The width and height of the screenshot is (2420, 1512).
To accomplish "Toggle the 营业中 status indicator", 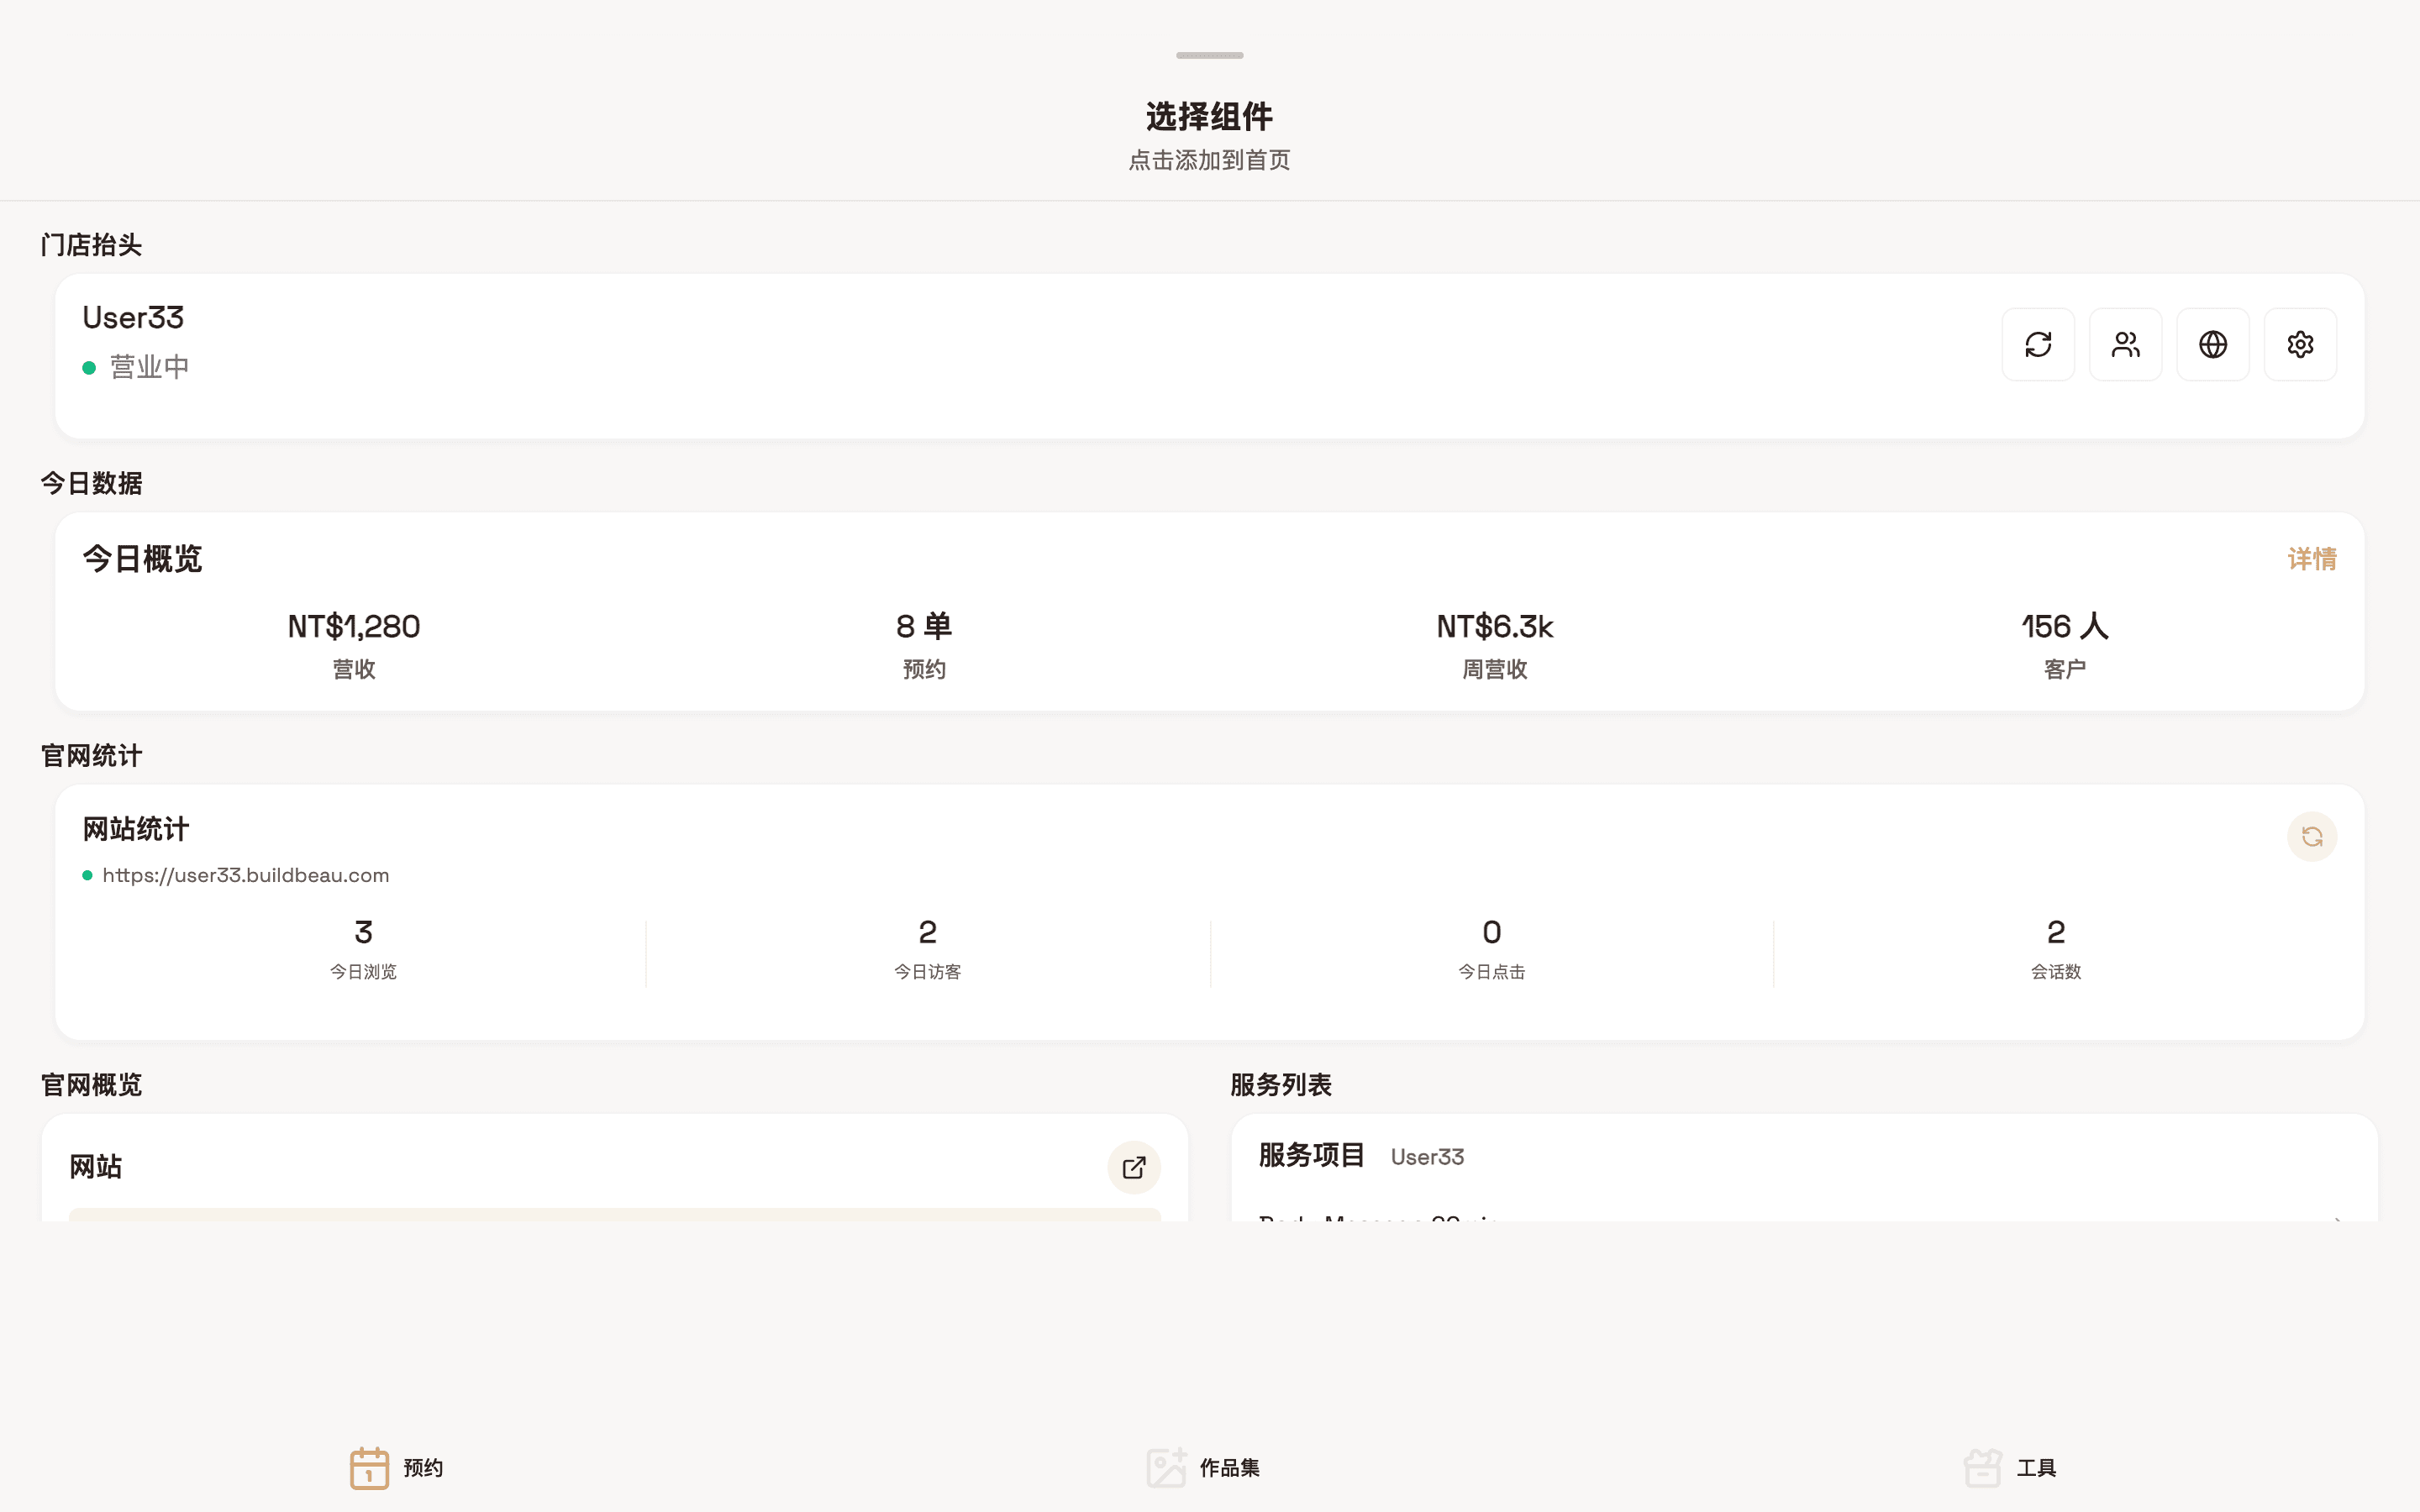I will click(x=90, y=366).
